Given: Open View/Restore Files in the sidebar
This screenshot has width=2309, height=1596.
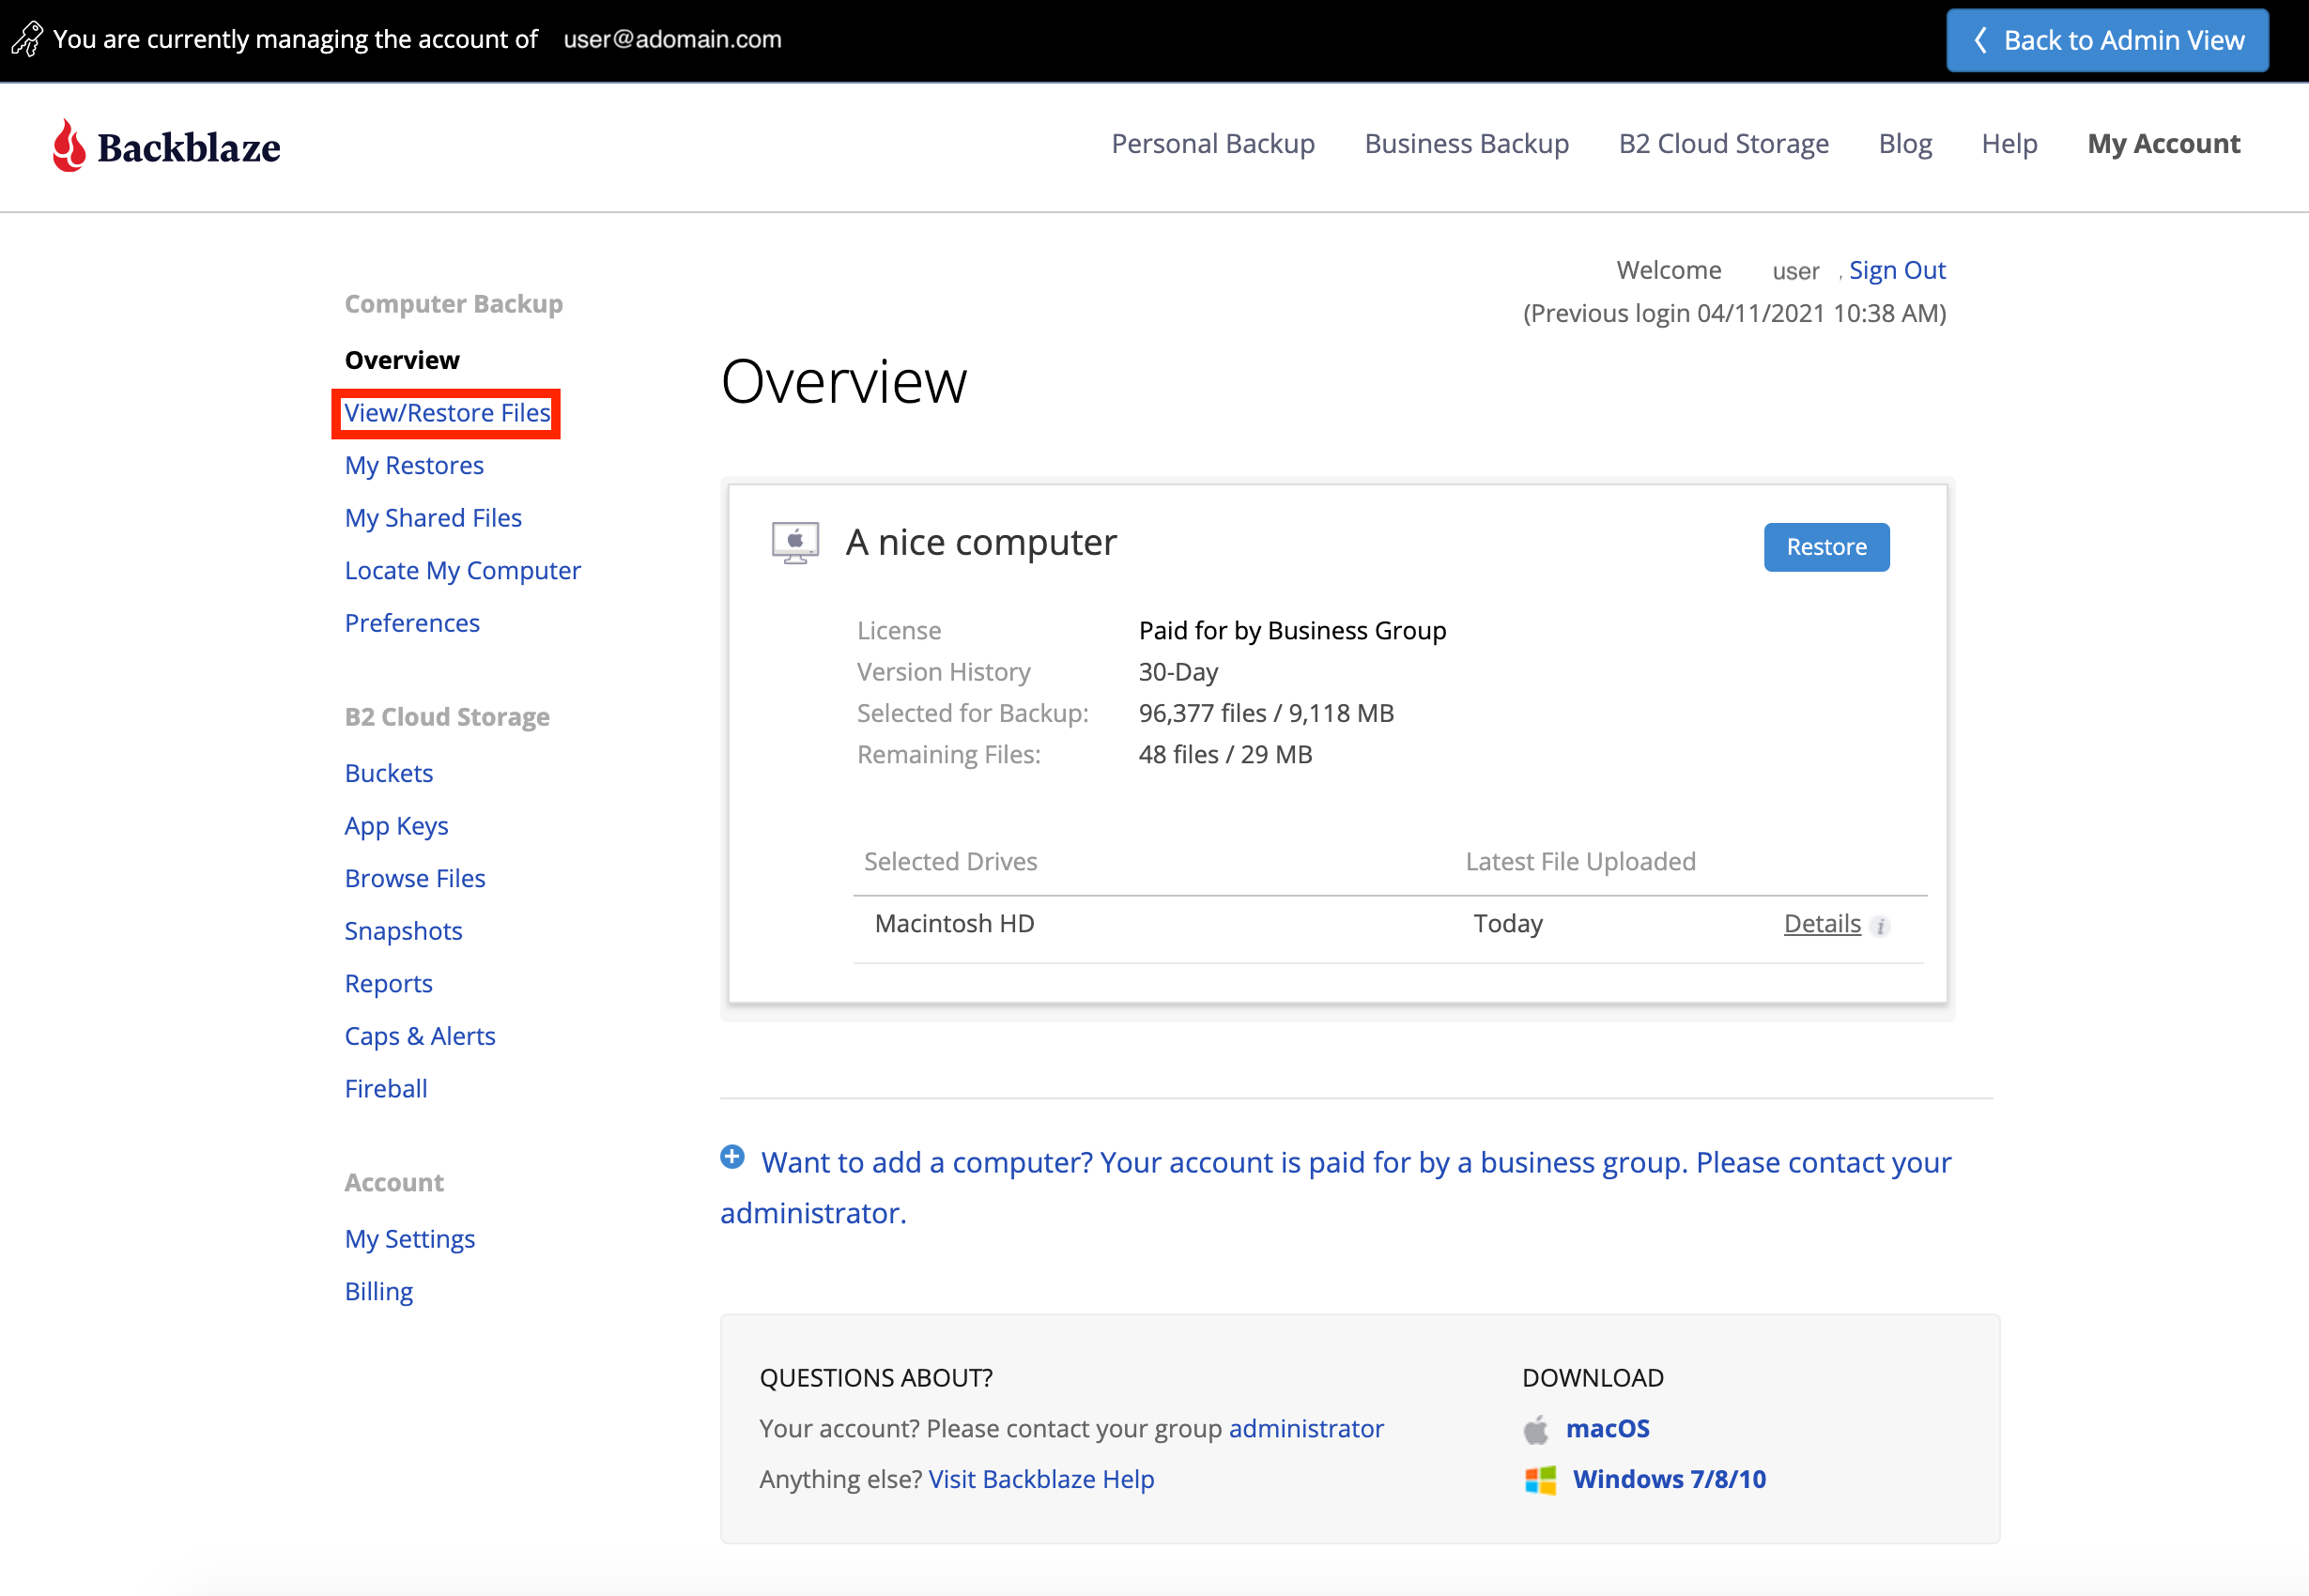Looking at the screenshot, I should pyautogui.click(x=447, y=413).
